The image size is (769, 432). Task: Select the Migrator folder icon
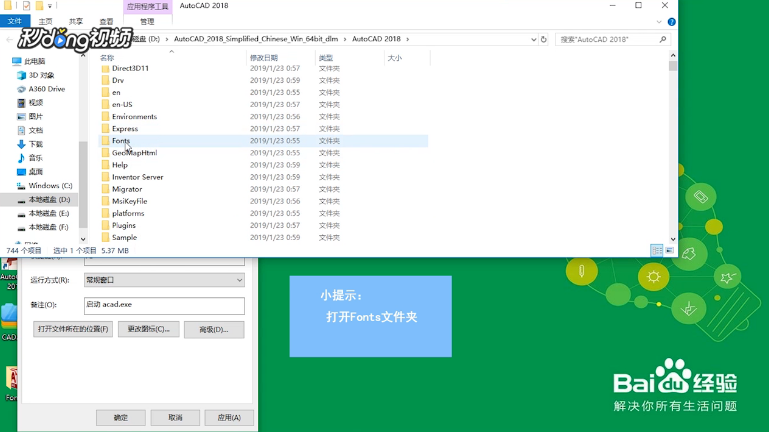(x=105, y=189)
